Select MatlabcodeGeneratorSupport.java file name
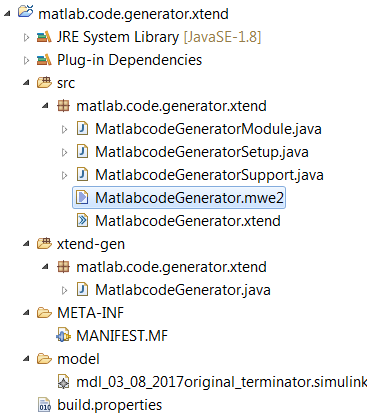Screen dimensions: 385x419 click(x=209, y=175)
